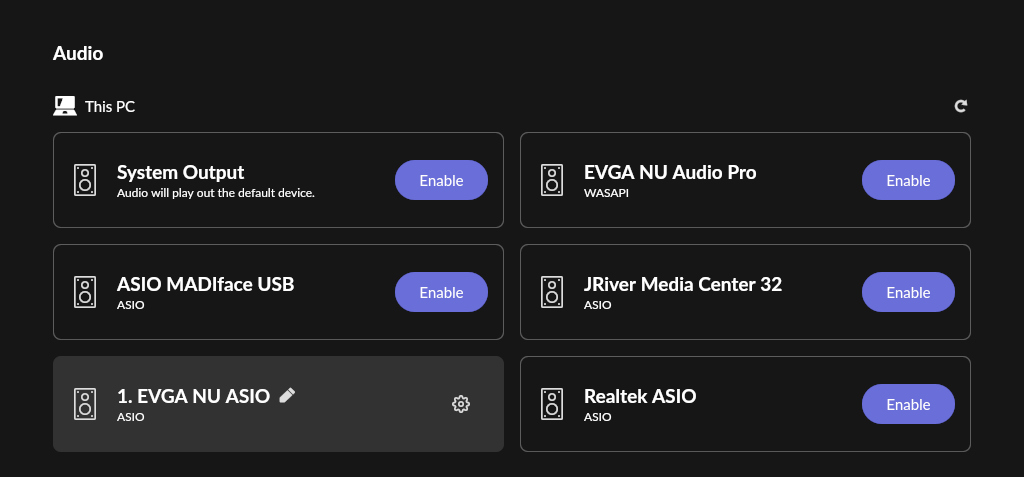
Task: Click the 1. EVGA NU ASIO speaker icon
Action: [85, 404]
